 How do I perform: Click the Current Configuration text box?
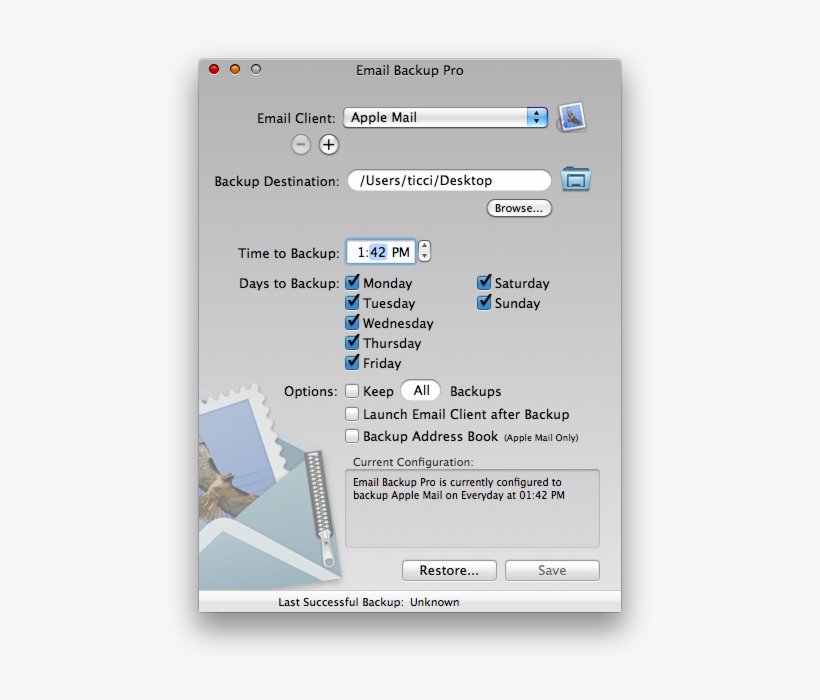(472, 508)
